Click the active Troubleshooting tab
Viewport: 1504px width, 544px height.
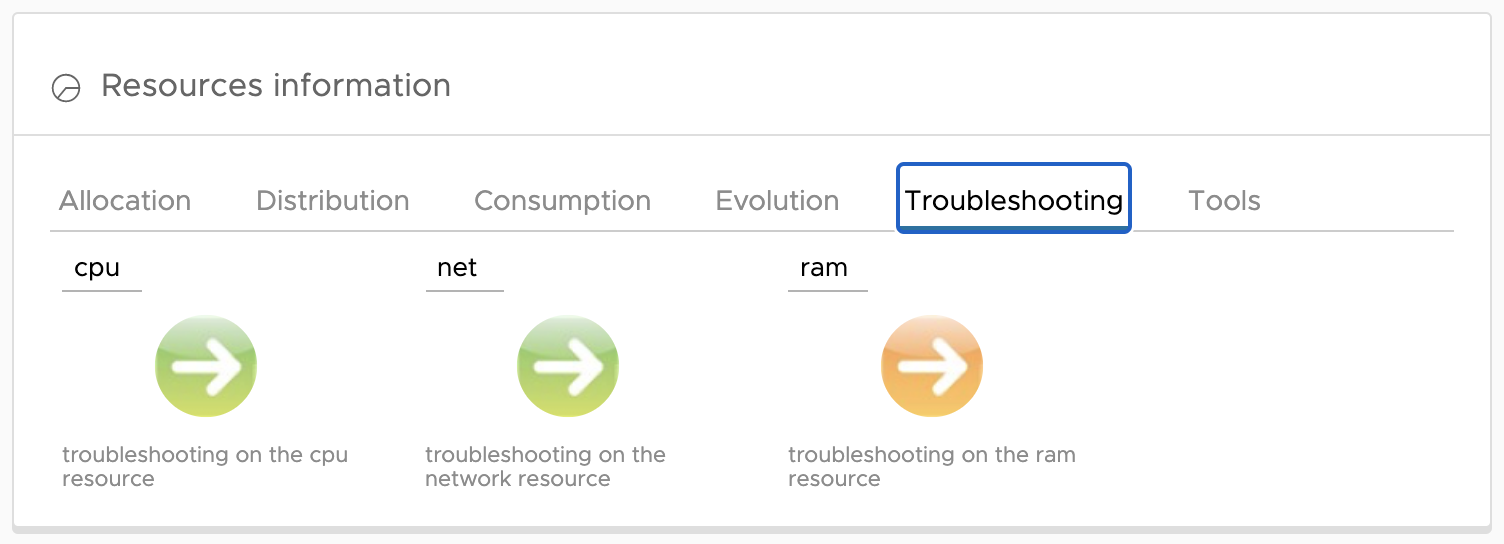pyautogui.click(x=1014, y=199)
